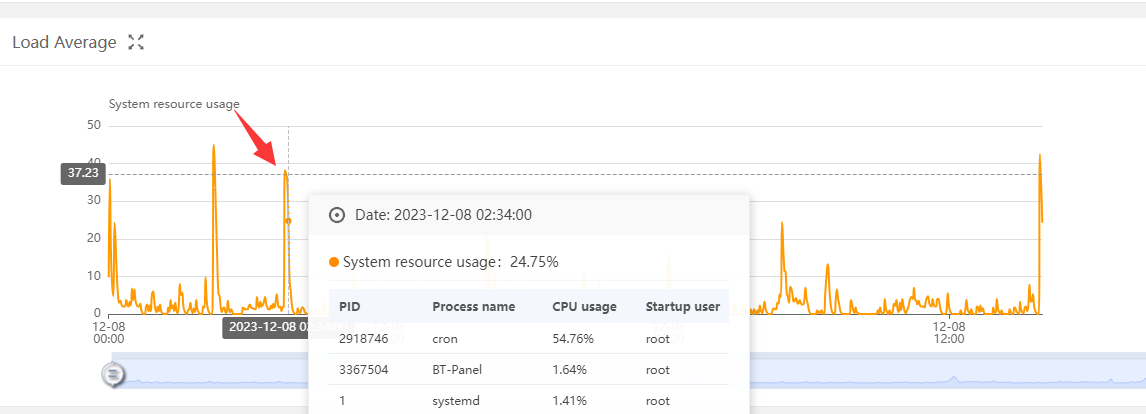Click the 12-08 12:00 axis label
This screenshot has height=414, width=1146.
948,332
